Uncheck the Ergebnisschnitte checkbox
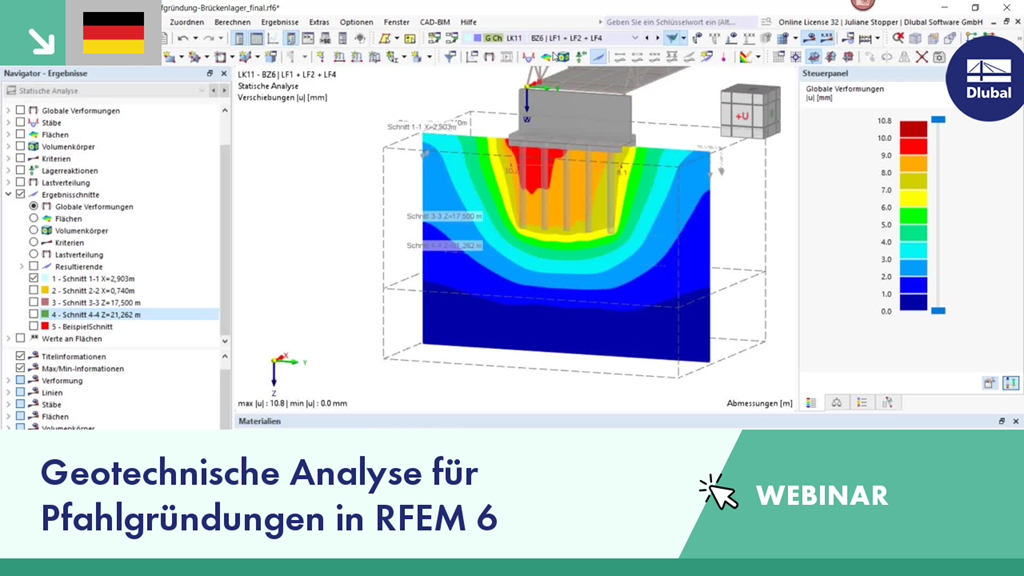 (20, 194)
